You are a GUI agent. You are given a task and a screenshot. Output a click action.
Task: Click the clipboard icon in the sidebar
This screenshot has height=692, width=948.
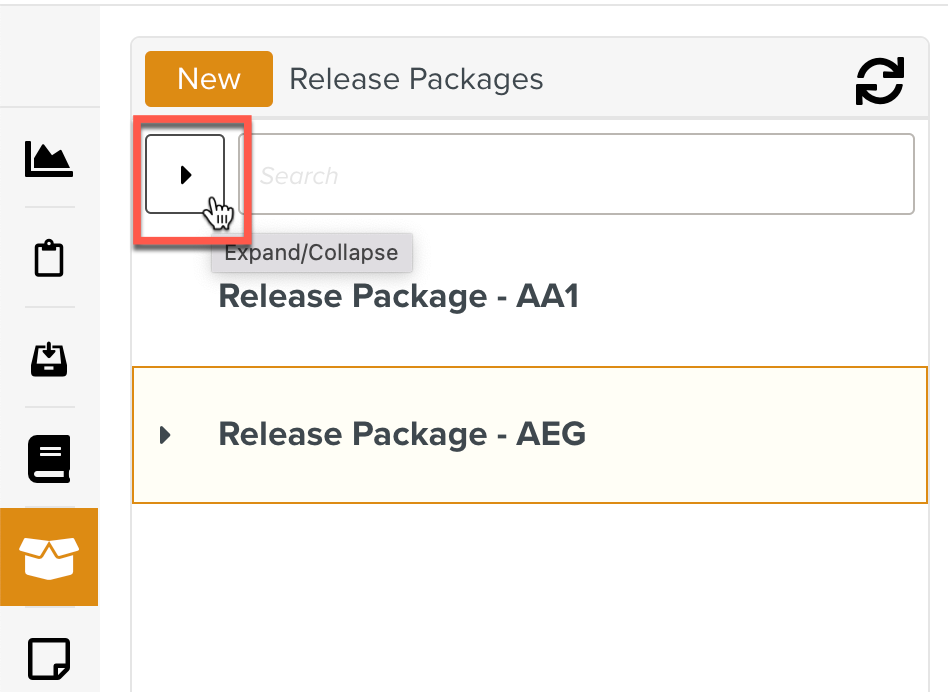point(49,258)
